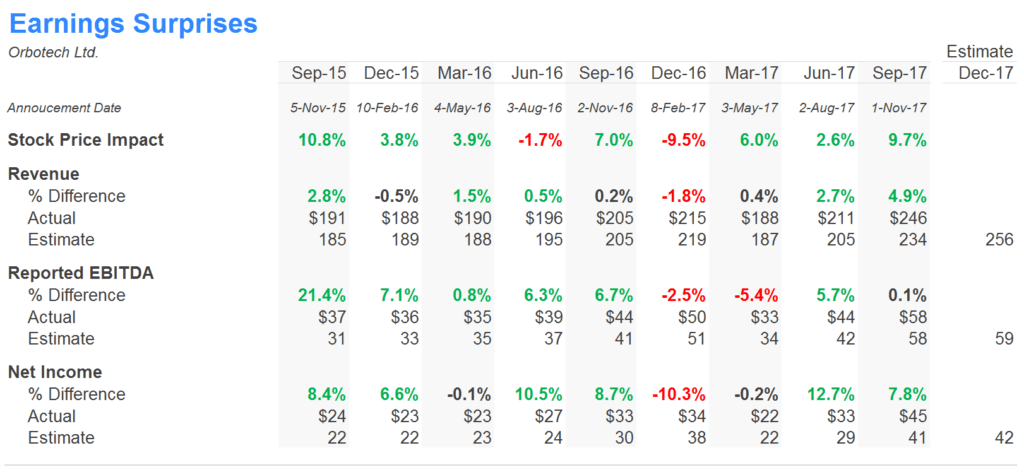1024x472 pixels.
Task: Select the 12.7% net income difference cell
Action: tap(827, 394)
